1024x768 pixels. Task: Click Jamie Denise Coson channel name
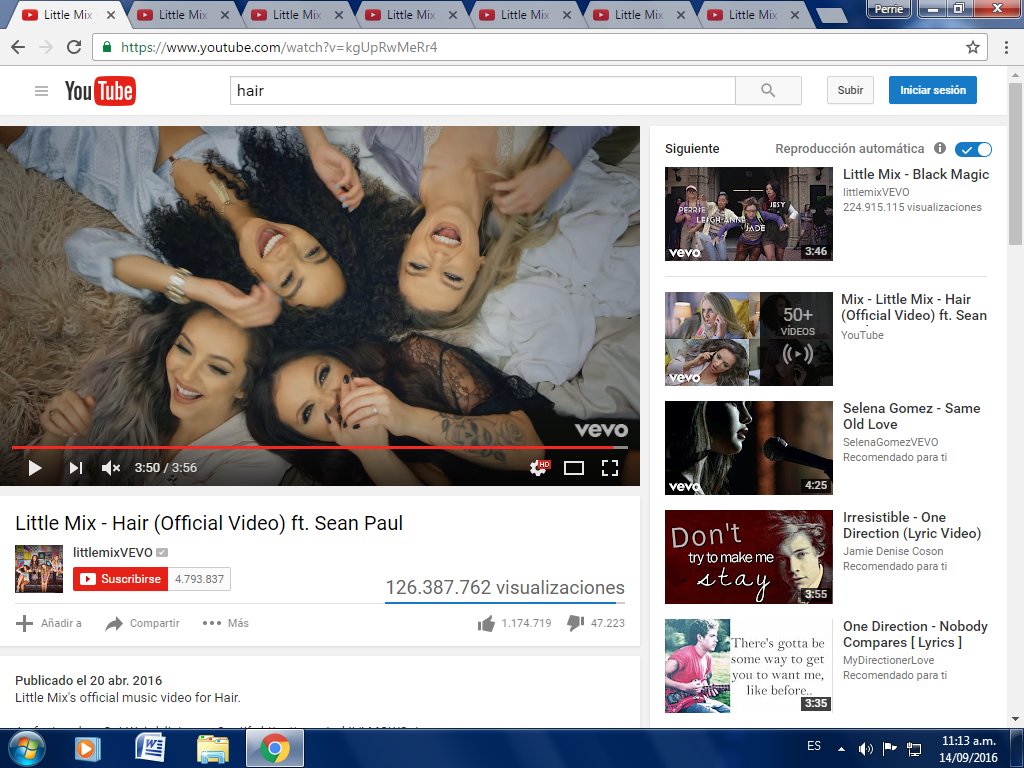pos(893,551)
